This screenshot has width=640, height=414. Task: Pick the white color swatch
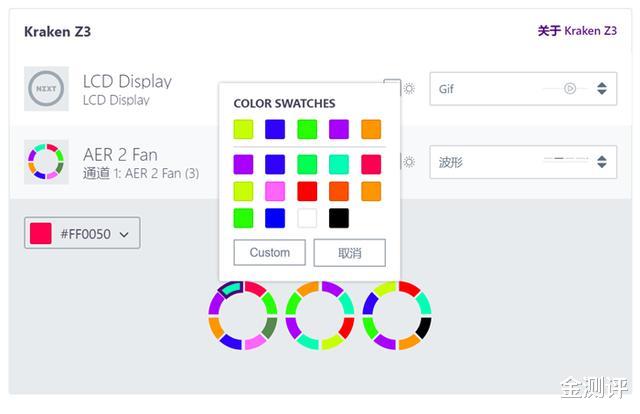(307, 218)
